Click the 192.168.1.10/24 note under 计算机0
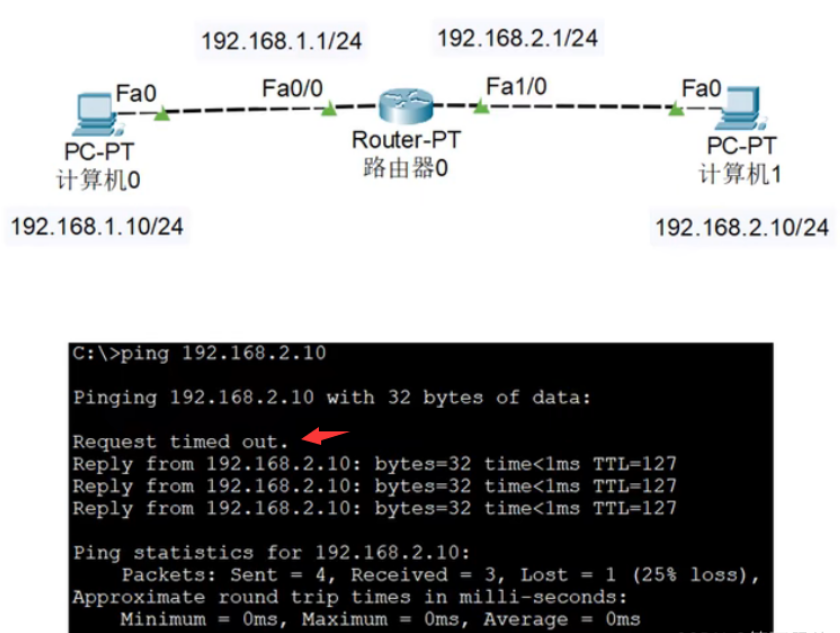This screenshot has height=633, width=840. point(96,226)
